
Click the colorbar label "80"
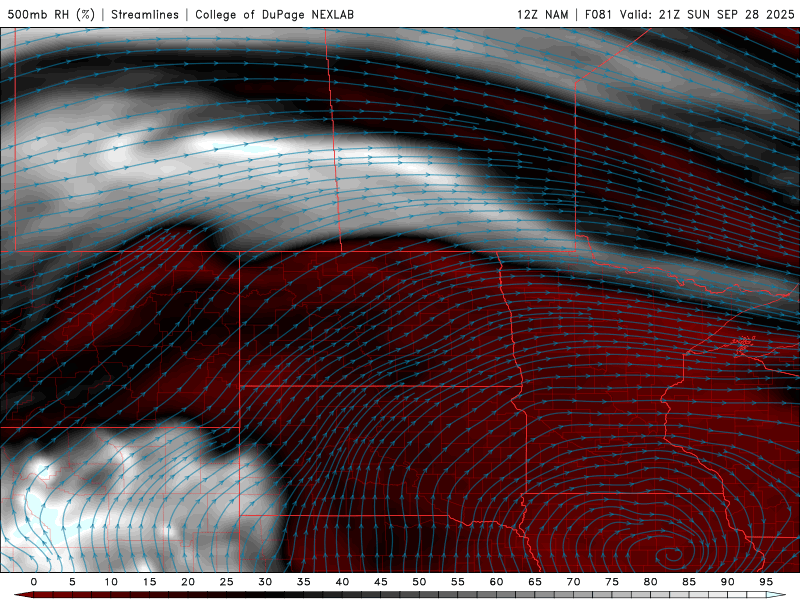pos(651,582)
